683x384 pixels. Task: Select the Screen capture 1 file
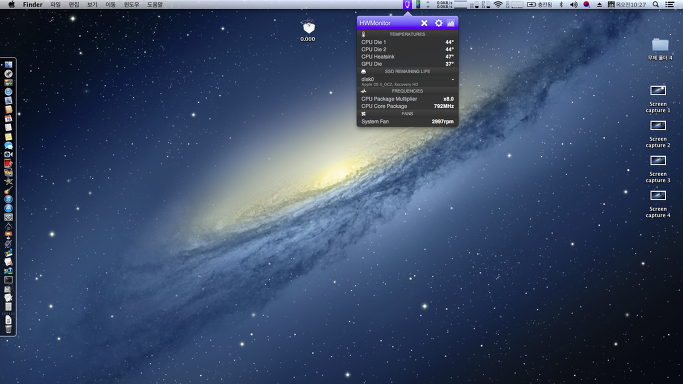click(658, 98)
